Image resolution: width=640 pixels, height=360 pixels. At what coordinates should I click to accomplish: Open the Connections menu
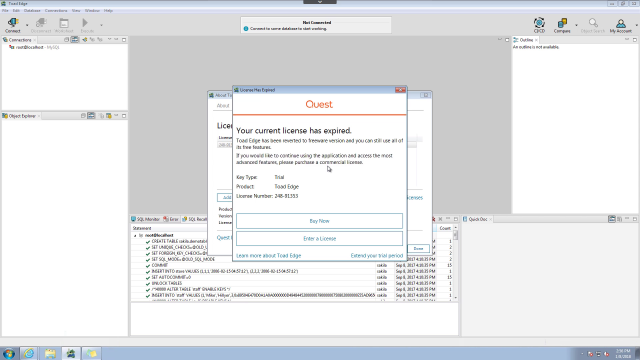(56, 11)
